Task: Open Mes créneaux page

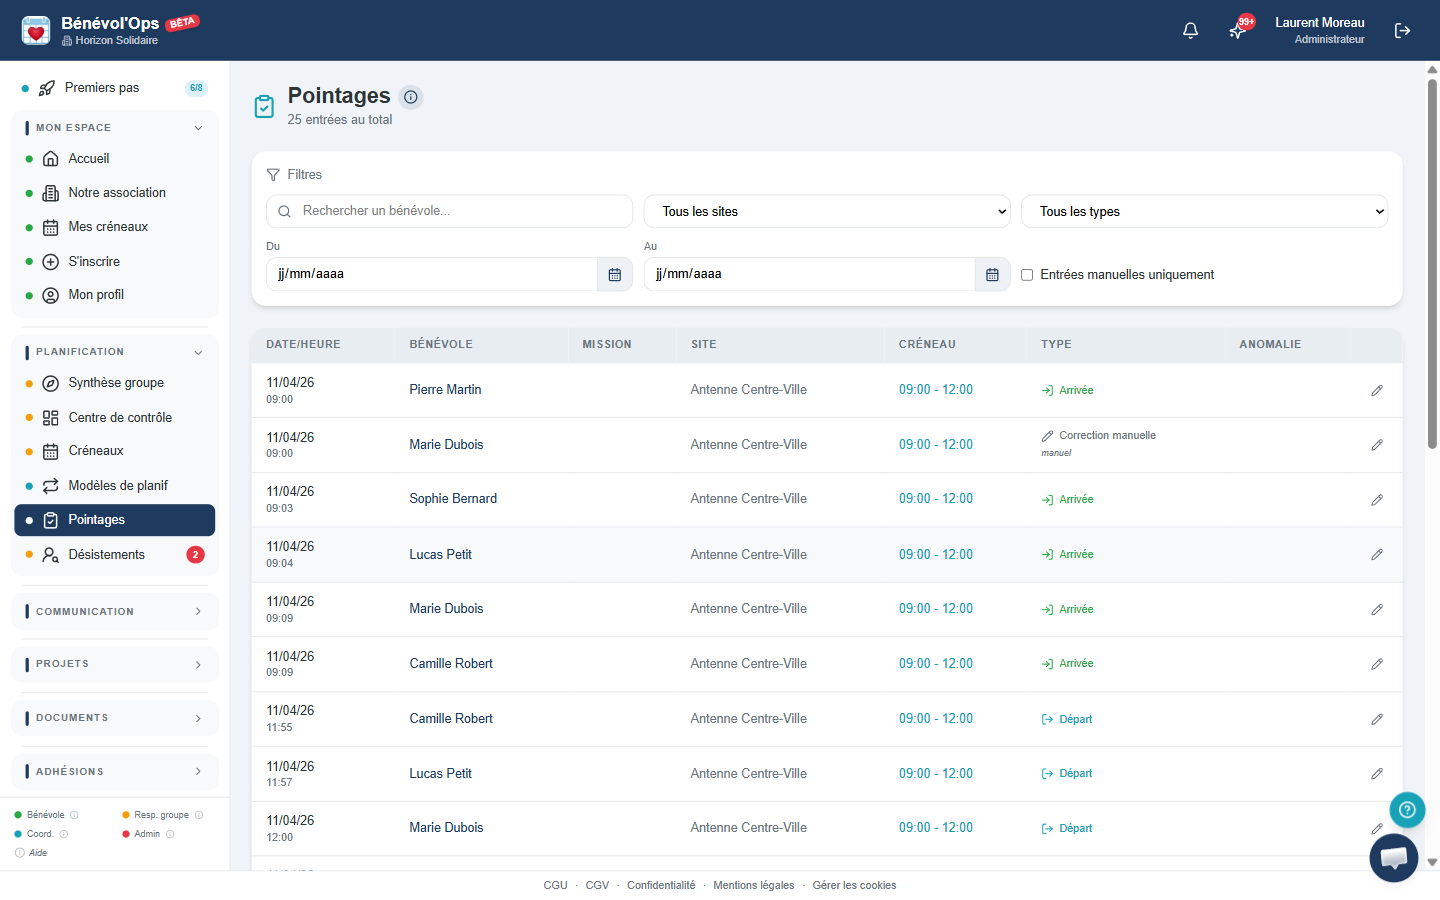Action: coord(115,227)
